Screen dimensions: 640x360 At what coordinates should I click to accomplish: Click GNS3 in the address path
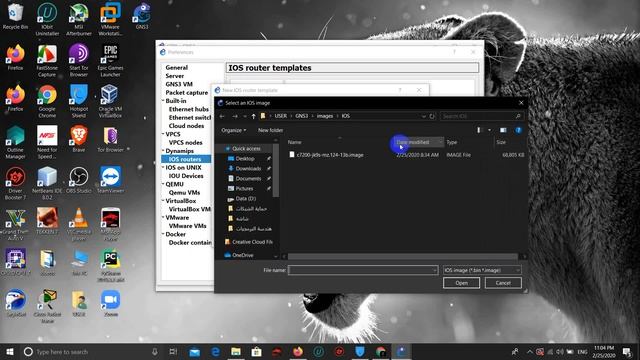click(x=302, y=116)
